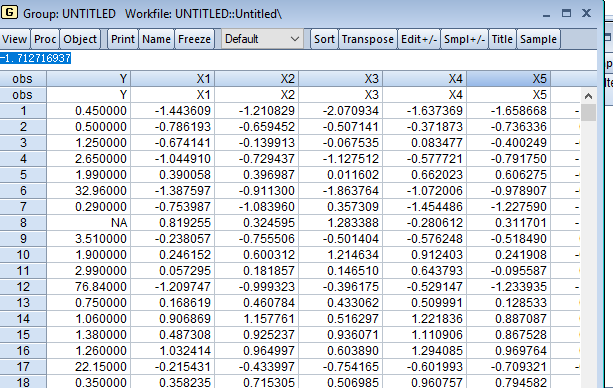This screenshot has height=388, width=613.
Task: Click X1 value -1.443609
Action: coord(172,111)
